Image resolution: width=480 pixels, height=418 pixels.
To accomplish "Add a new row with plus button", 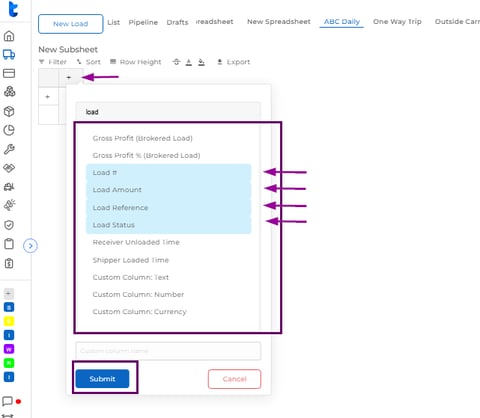I will point(48,97).
